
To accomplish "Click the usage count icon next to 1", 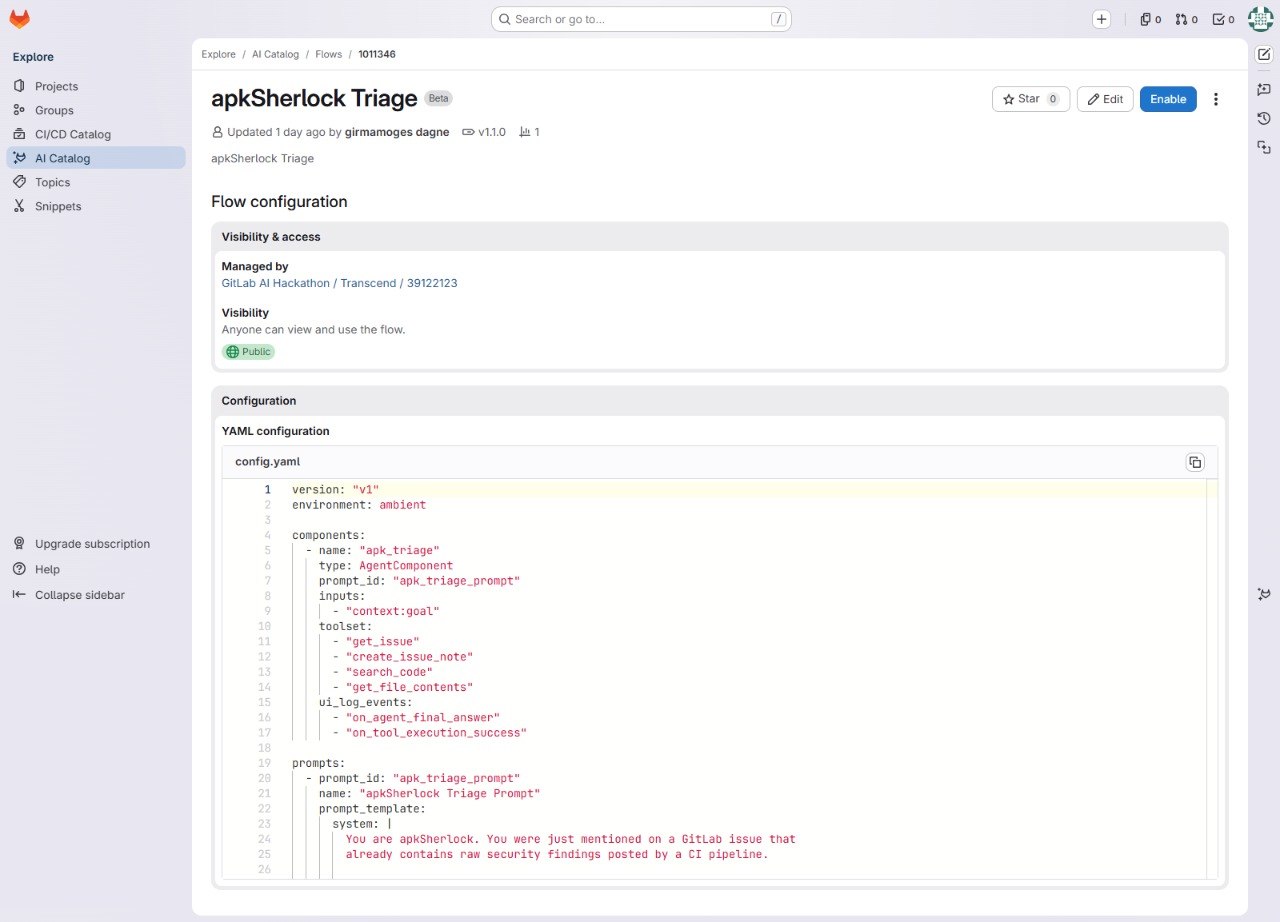I will [524, 132].
